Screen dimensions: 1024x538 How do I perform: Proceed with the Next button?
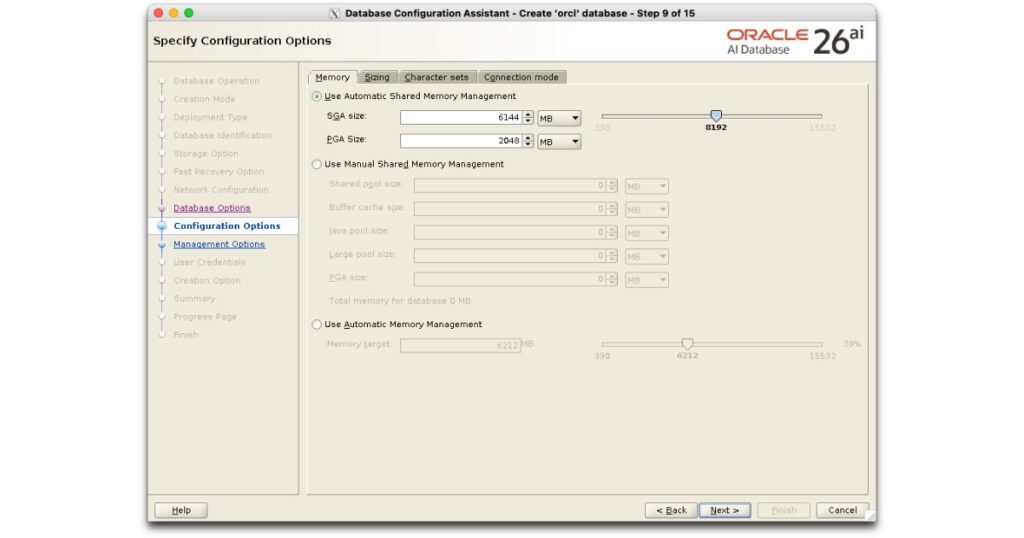point(725,510)
